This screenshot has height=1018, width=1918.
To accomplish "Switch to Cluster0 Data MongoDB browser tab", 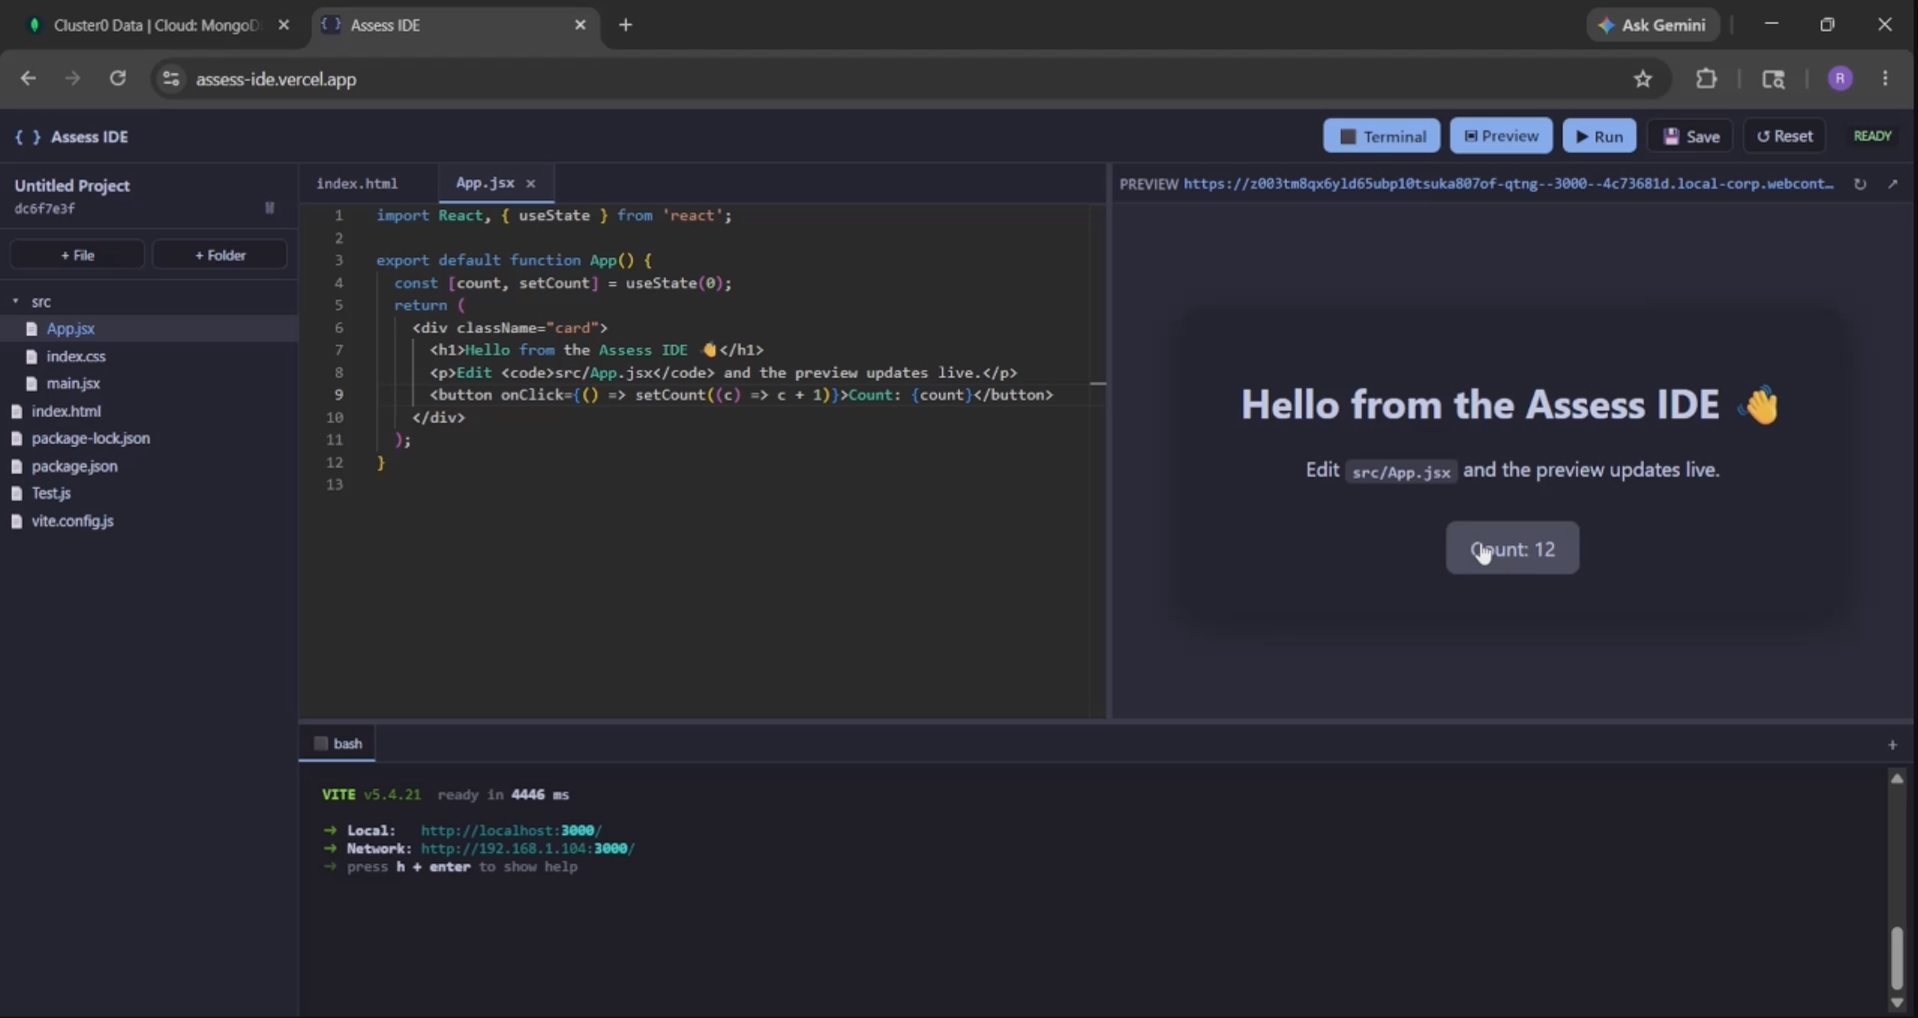I will click(x=155, y=25).
